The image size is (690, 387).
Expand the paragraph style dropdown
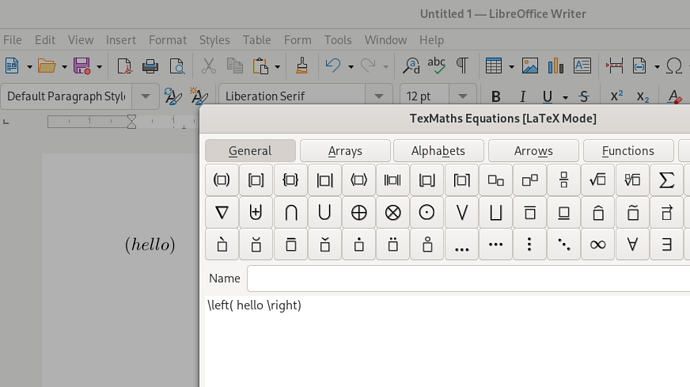click(145, 96)
